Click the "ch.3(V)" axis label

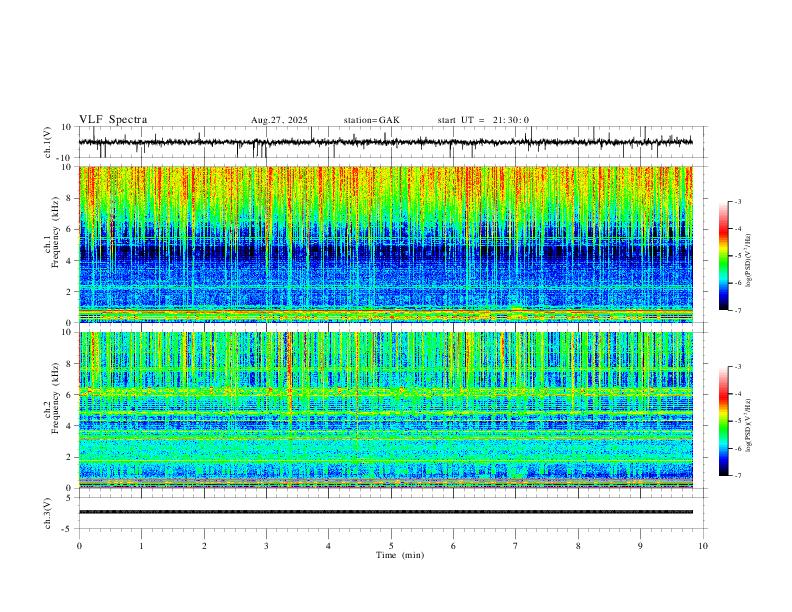(x=48, y=514)
